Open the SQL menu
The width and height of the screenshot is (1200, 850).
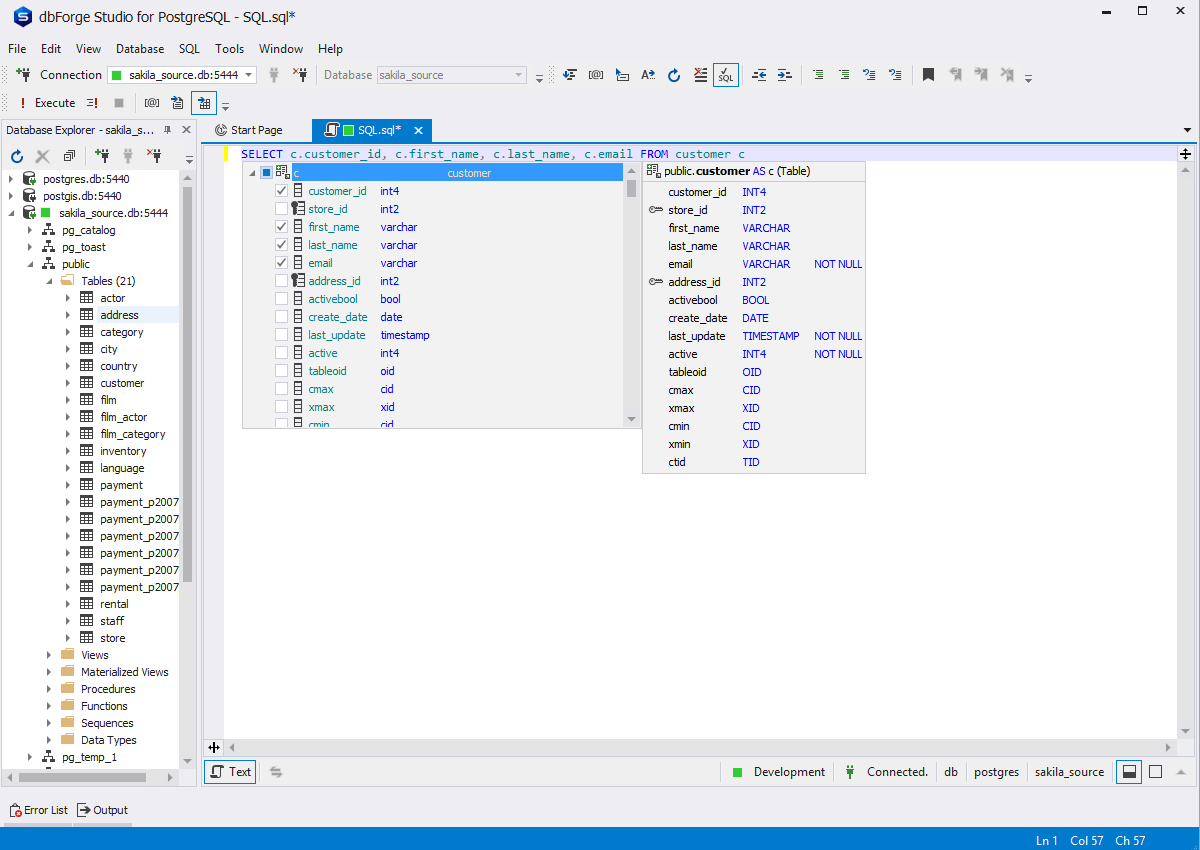click(x=189, y=48)
